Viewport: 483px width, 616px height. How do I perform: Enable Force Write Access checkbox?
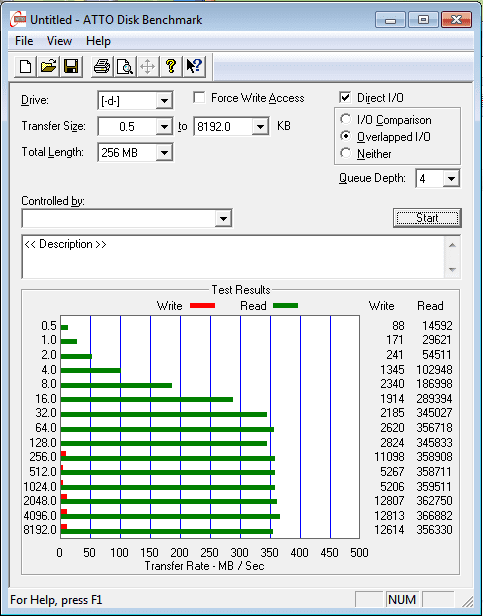tap(199, 98)
